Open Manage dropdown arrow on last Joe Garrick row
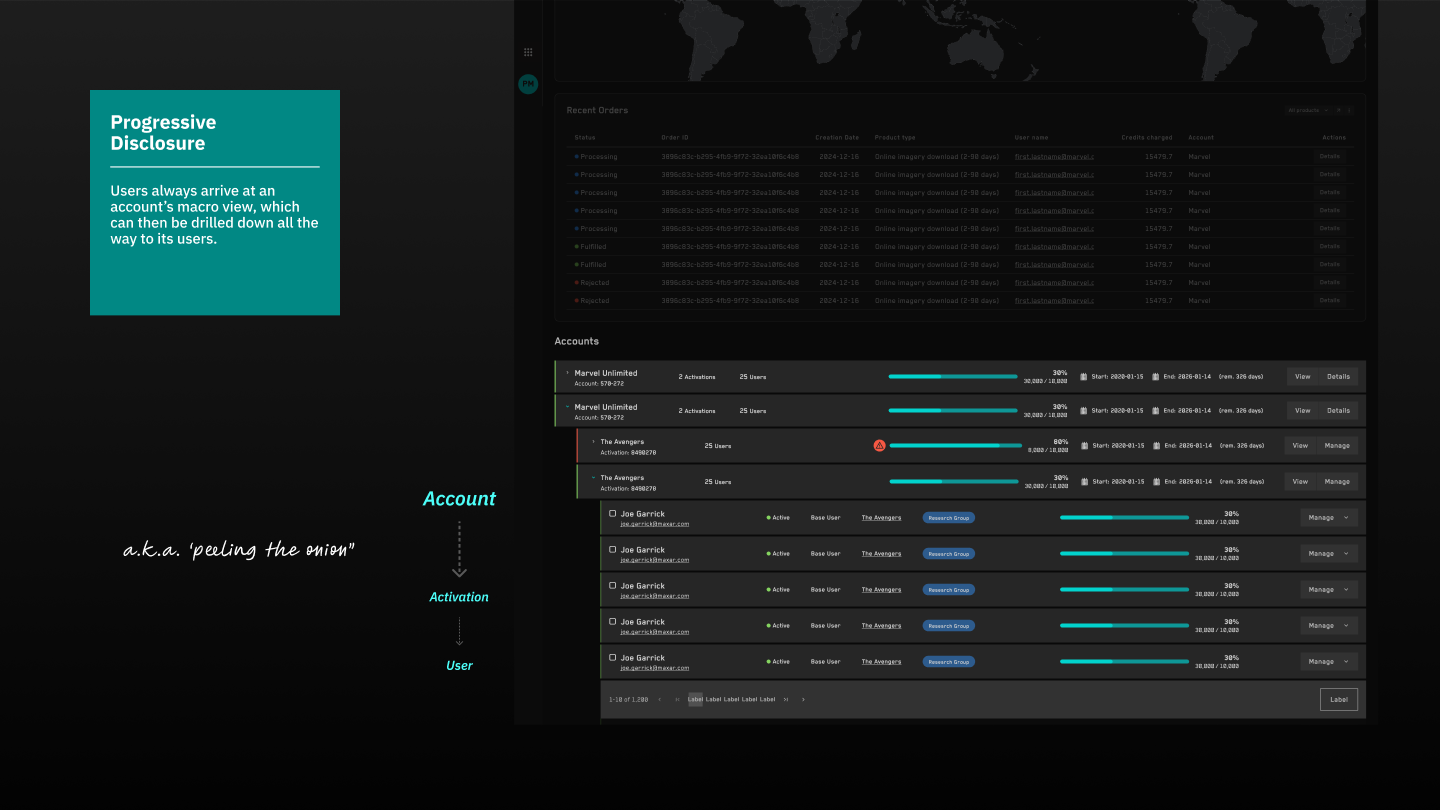The height and width of the screenshot is (810, 1440). [x=1346, y=662]
